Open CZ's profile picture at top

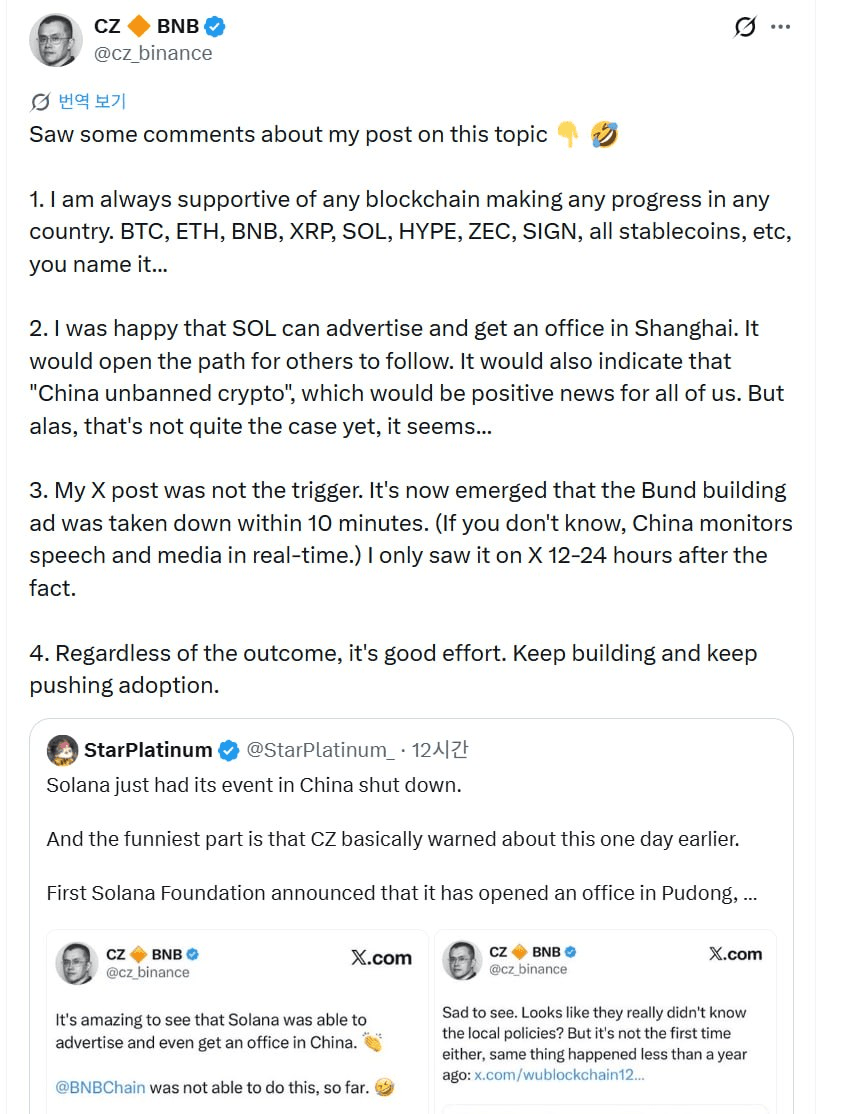coord(56,40)
